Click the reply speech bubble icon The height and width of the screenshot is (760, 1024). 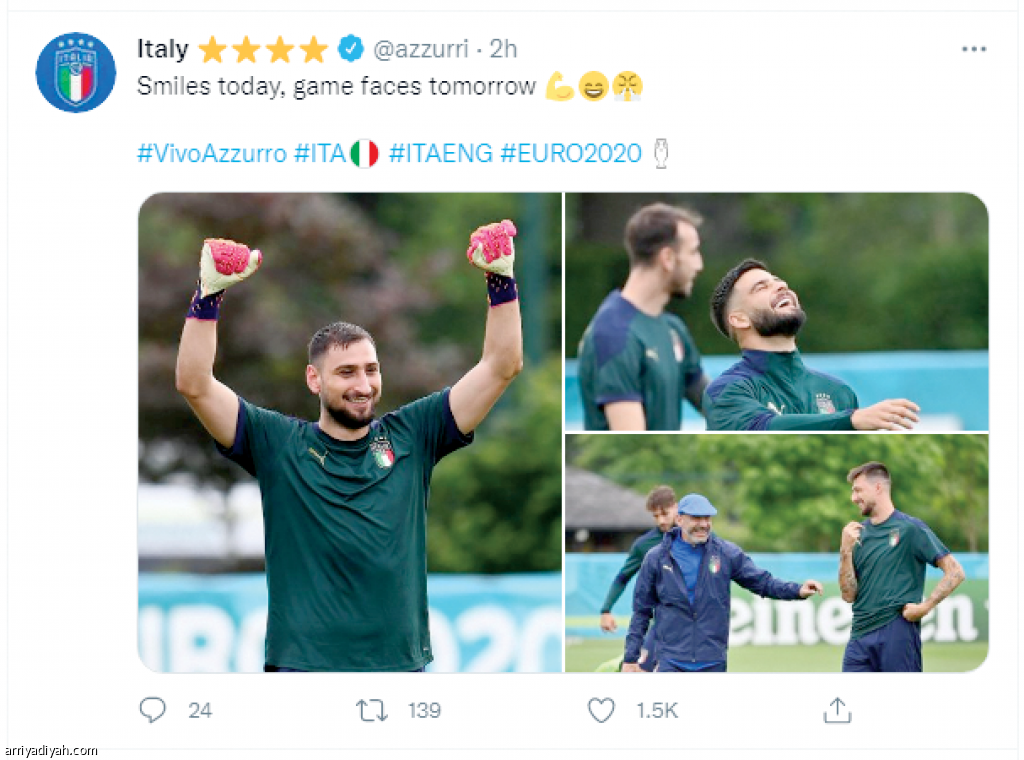click(x=153, y=710)
